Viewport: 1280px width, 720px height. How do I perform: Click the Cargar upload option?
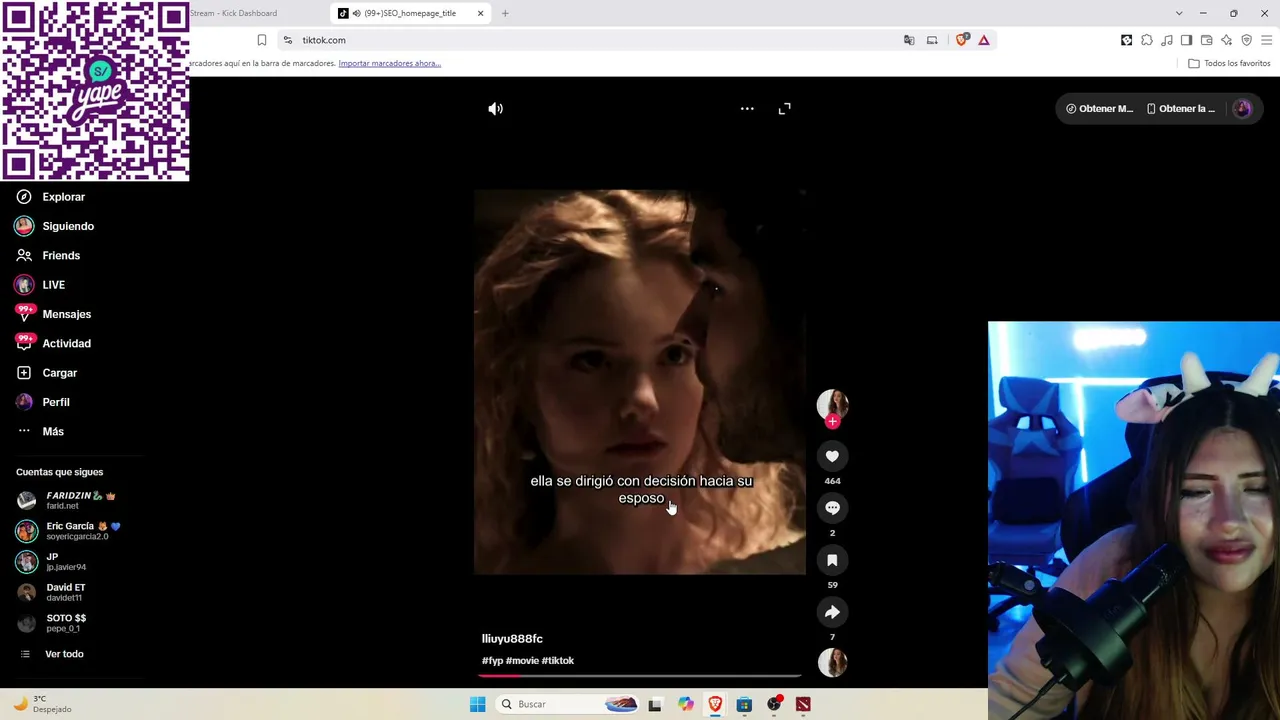[59, 373]
